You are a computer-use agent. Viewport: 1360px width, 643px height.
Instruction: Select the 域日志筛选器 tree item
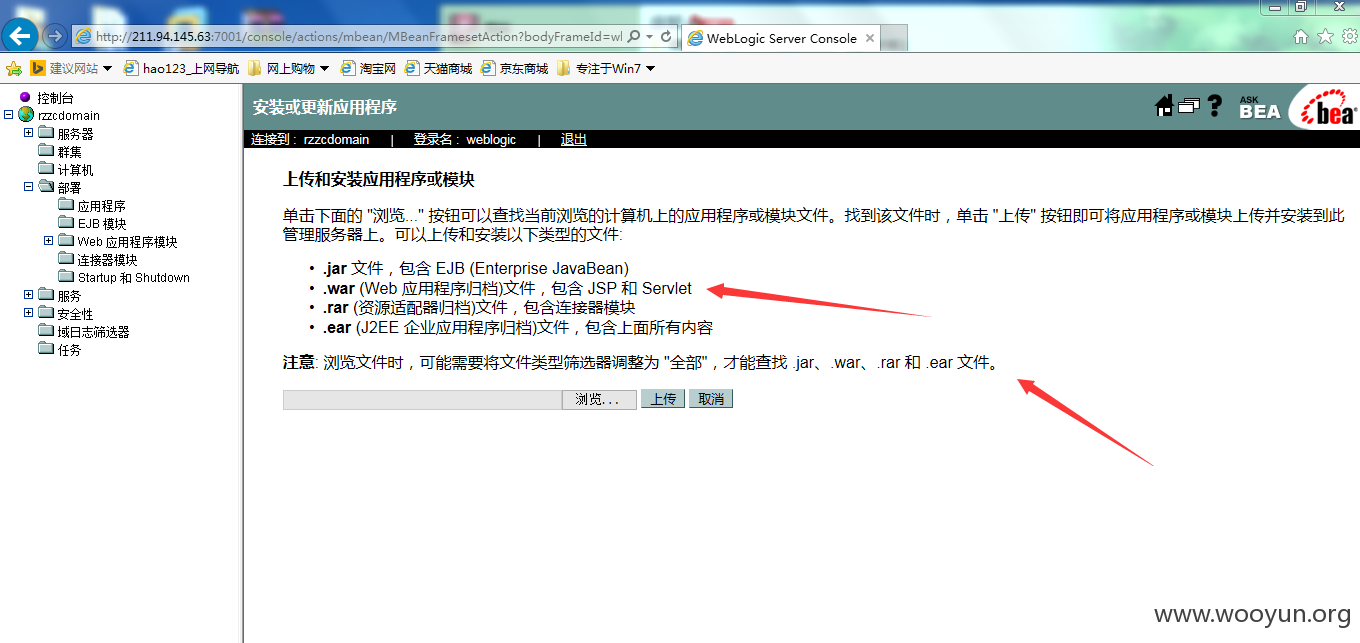pyautogui.click(x=93, y=332)
